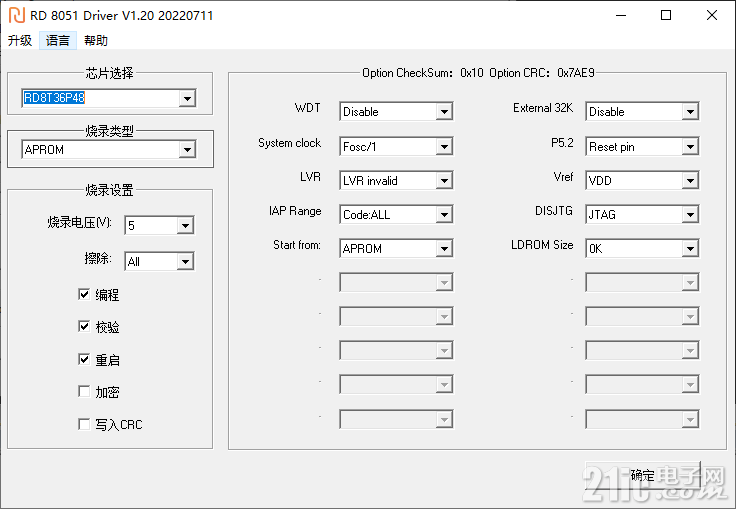This screenshot has height=509, width=736.
Task: Maximize the RD 8051 Driver window
Action: tap(666, 15)
